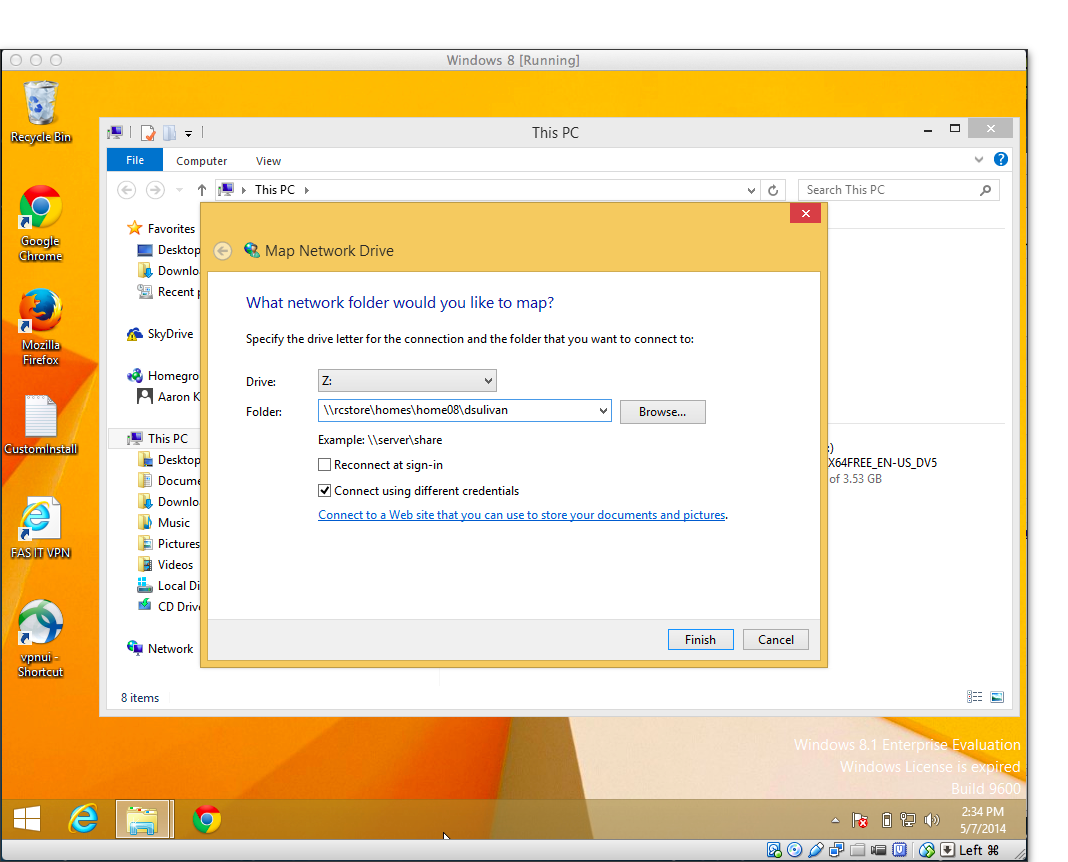Click the back arrow in Map Network Drive

click(223, 251)
